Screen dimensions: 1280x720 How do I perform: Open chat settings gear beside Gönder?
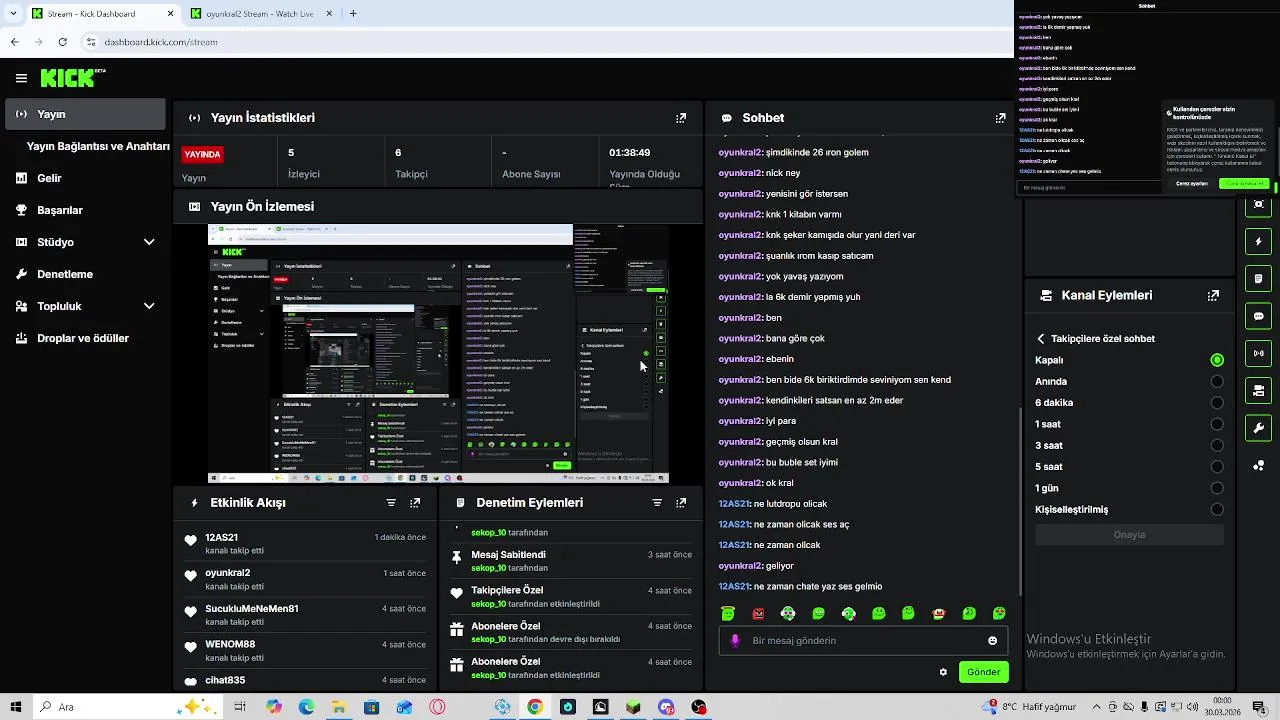coord(943,672)
